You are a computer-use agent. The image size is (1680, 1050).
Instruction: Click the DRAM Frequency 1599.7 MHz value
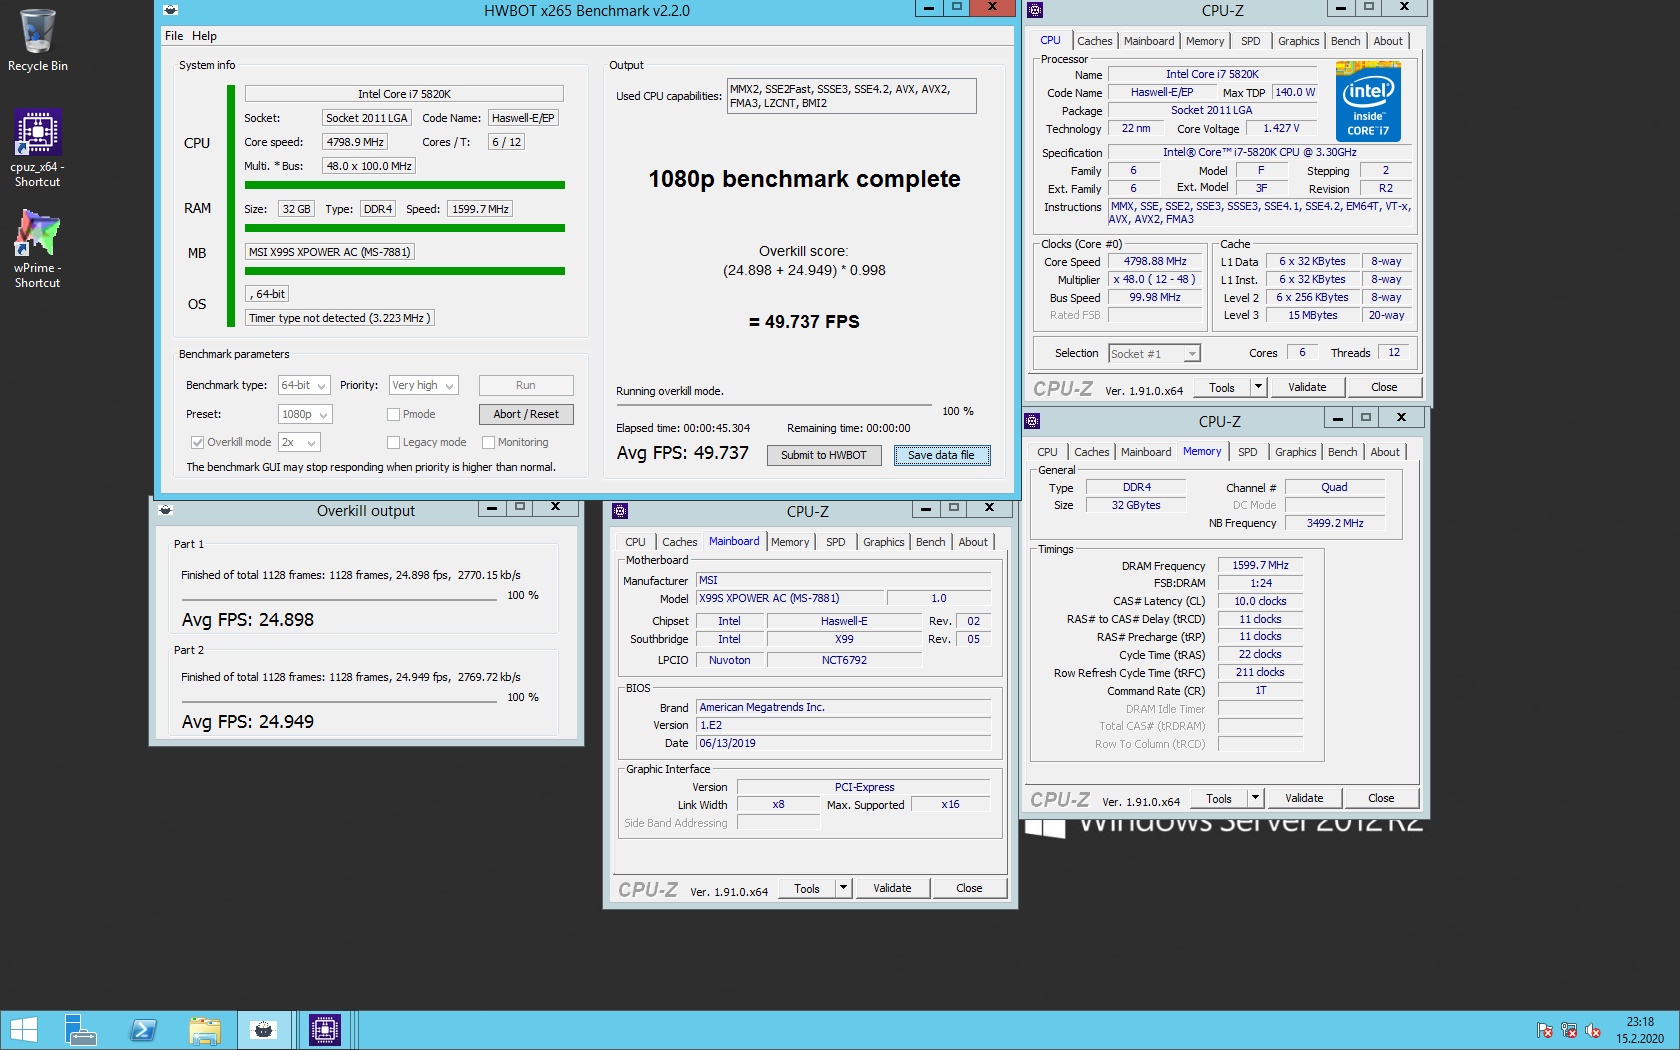1260,565
